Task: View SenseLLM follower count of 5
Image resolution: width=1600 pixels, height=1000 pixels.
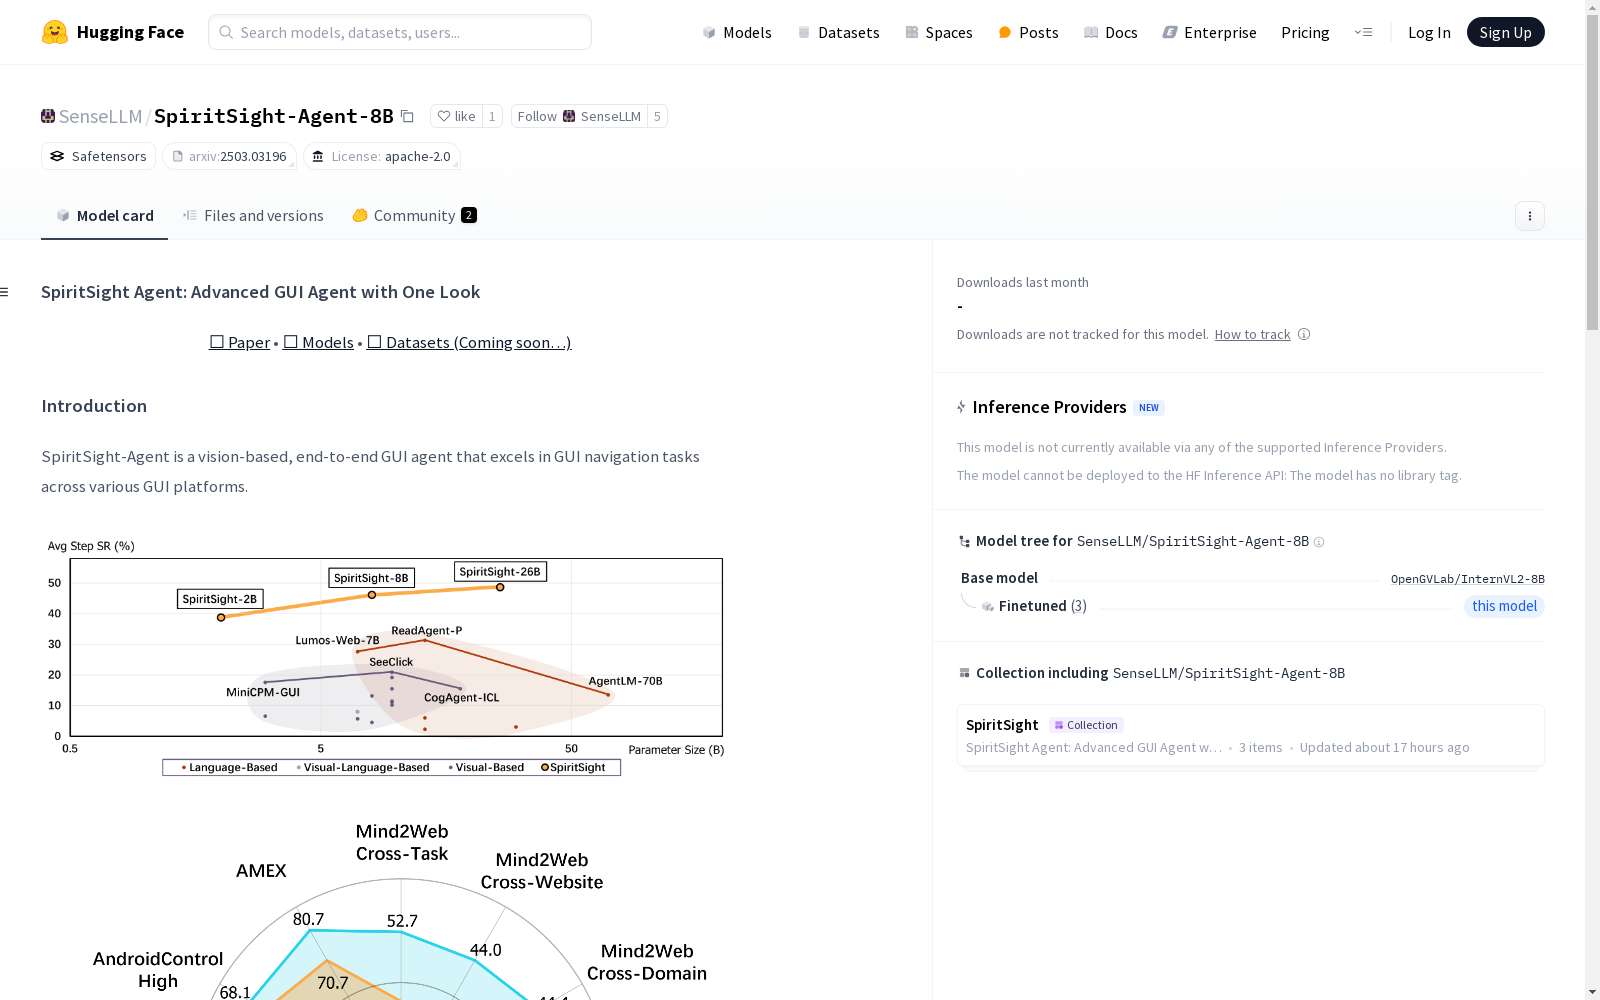Action: click(x=657, y=116)
